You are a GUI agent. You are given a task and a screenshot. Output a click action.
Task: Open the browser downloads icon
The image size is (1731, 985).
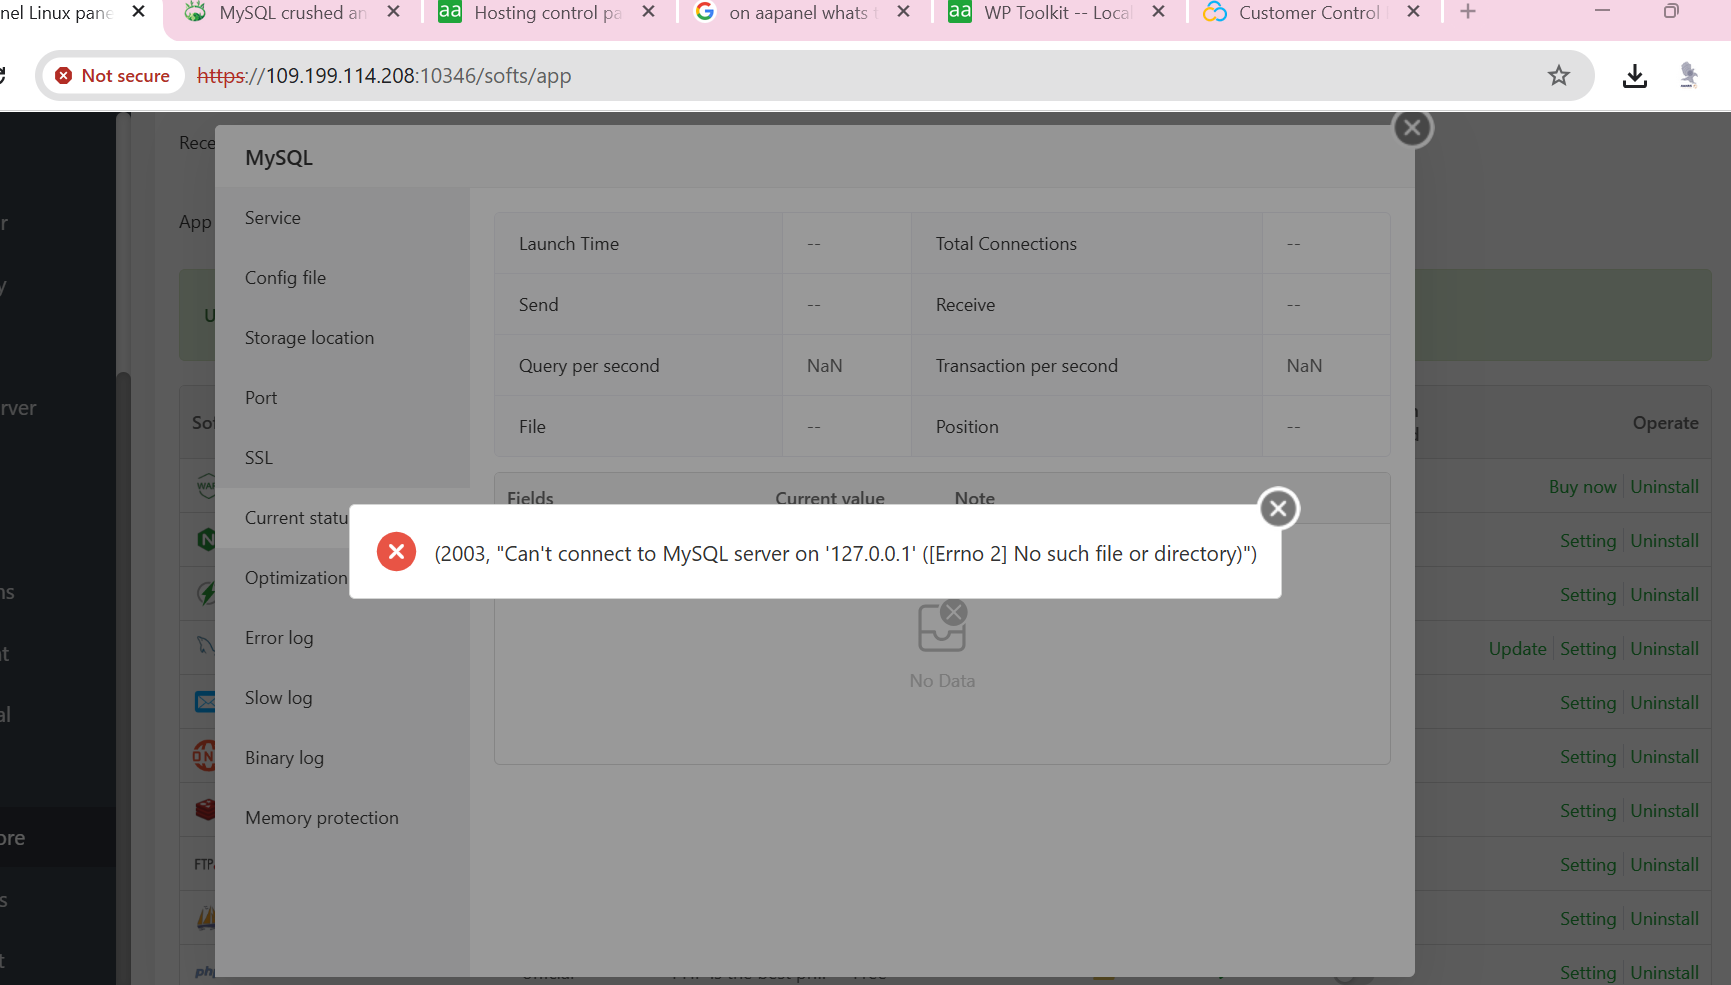click(x=1635, y=76)
